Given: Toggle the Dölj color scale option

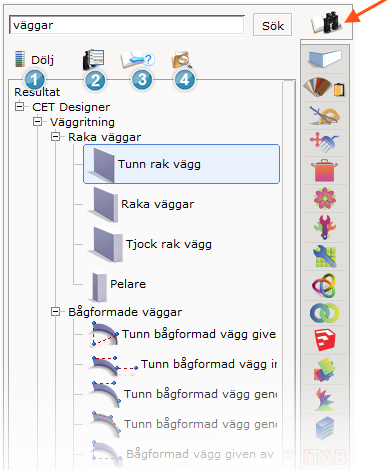Looking at the screenshot, I should (34, 60).
